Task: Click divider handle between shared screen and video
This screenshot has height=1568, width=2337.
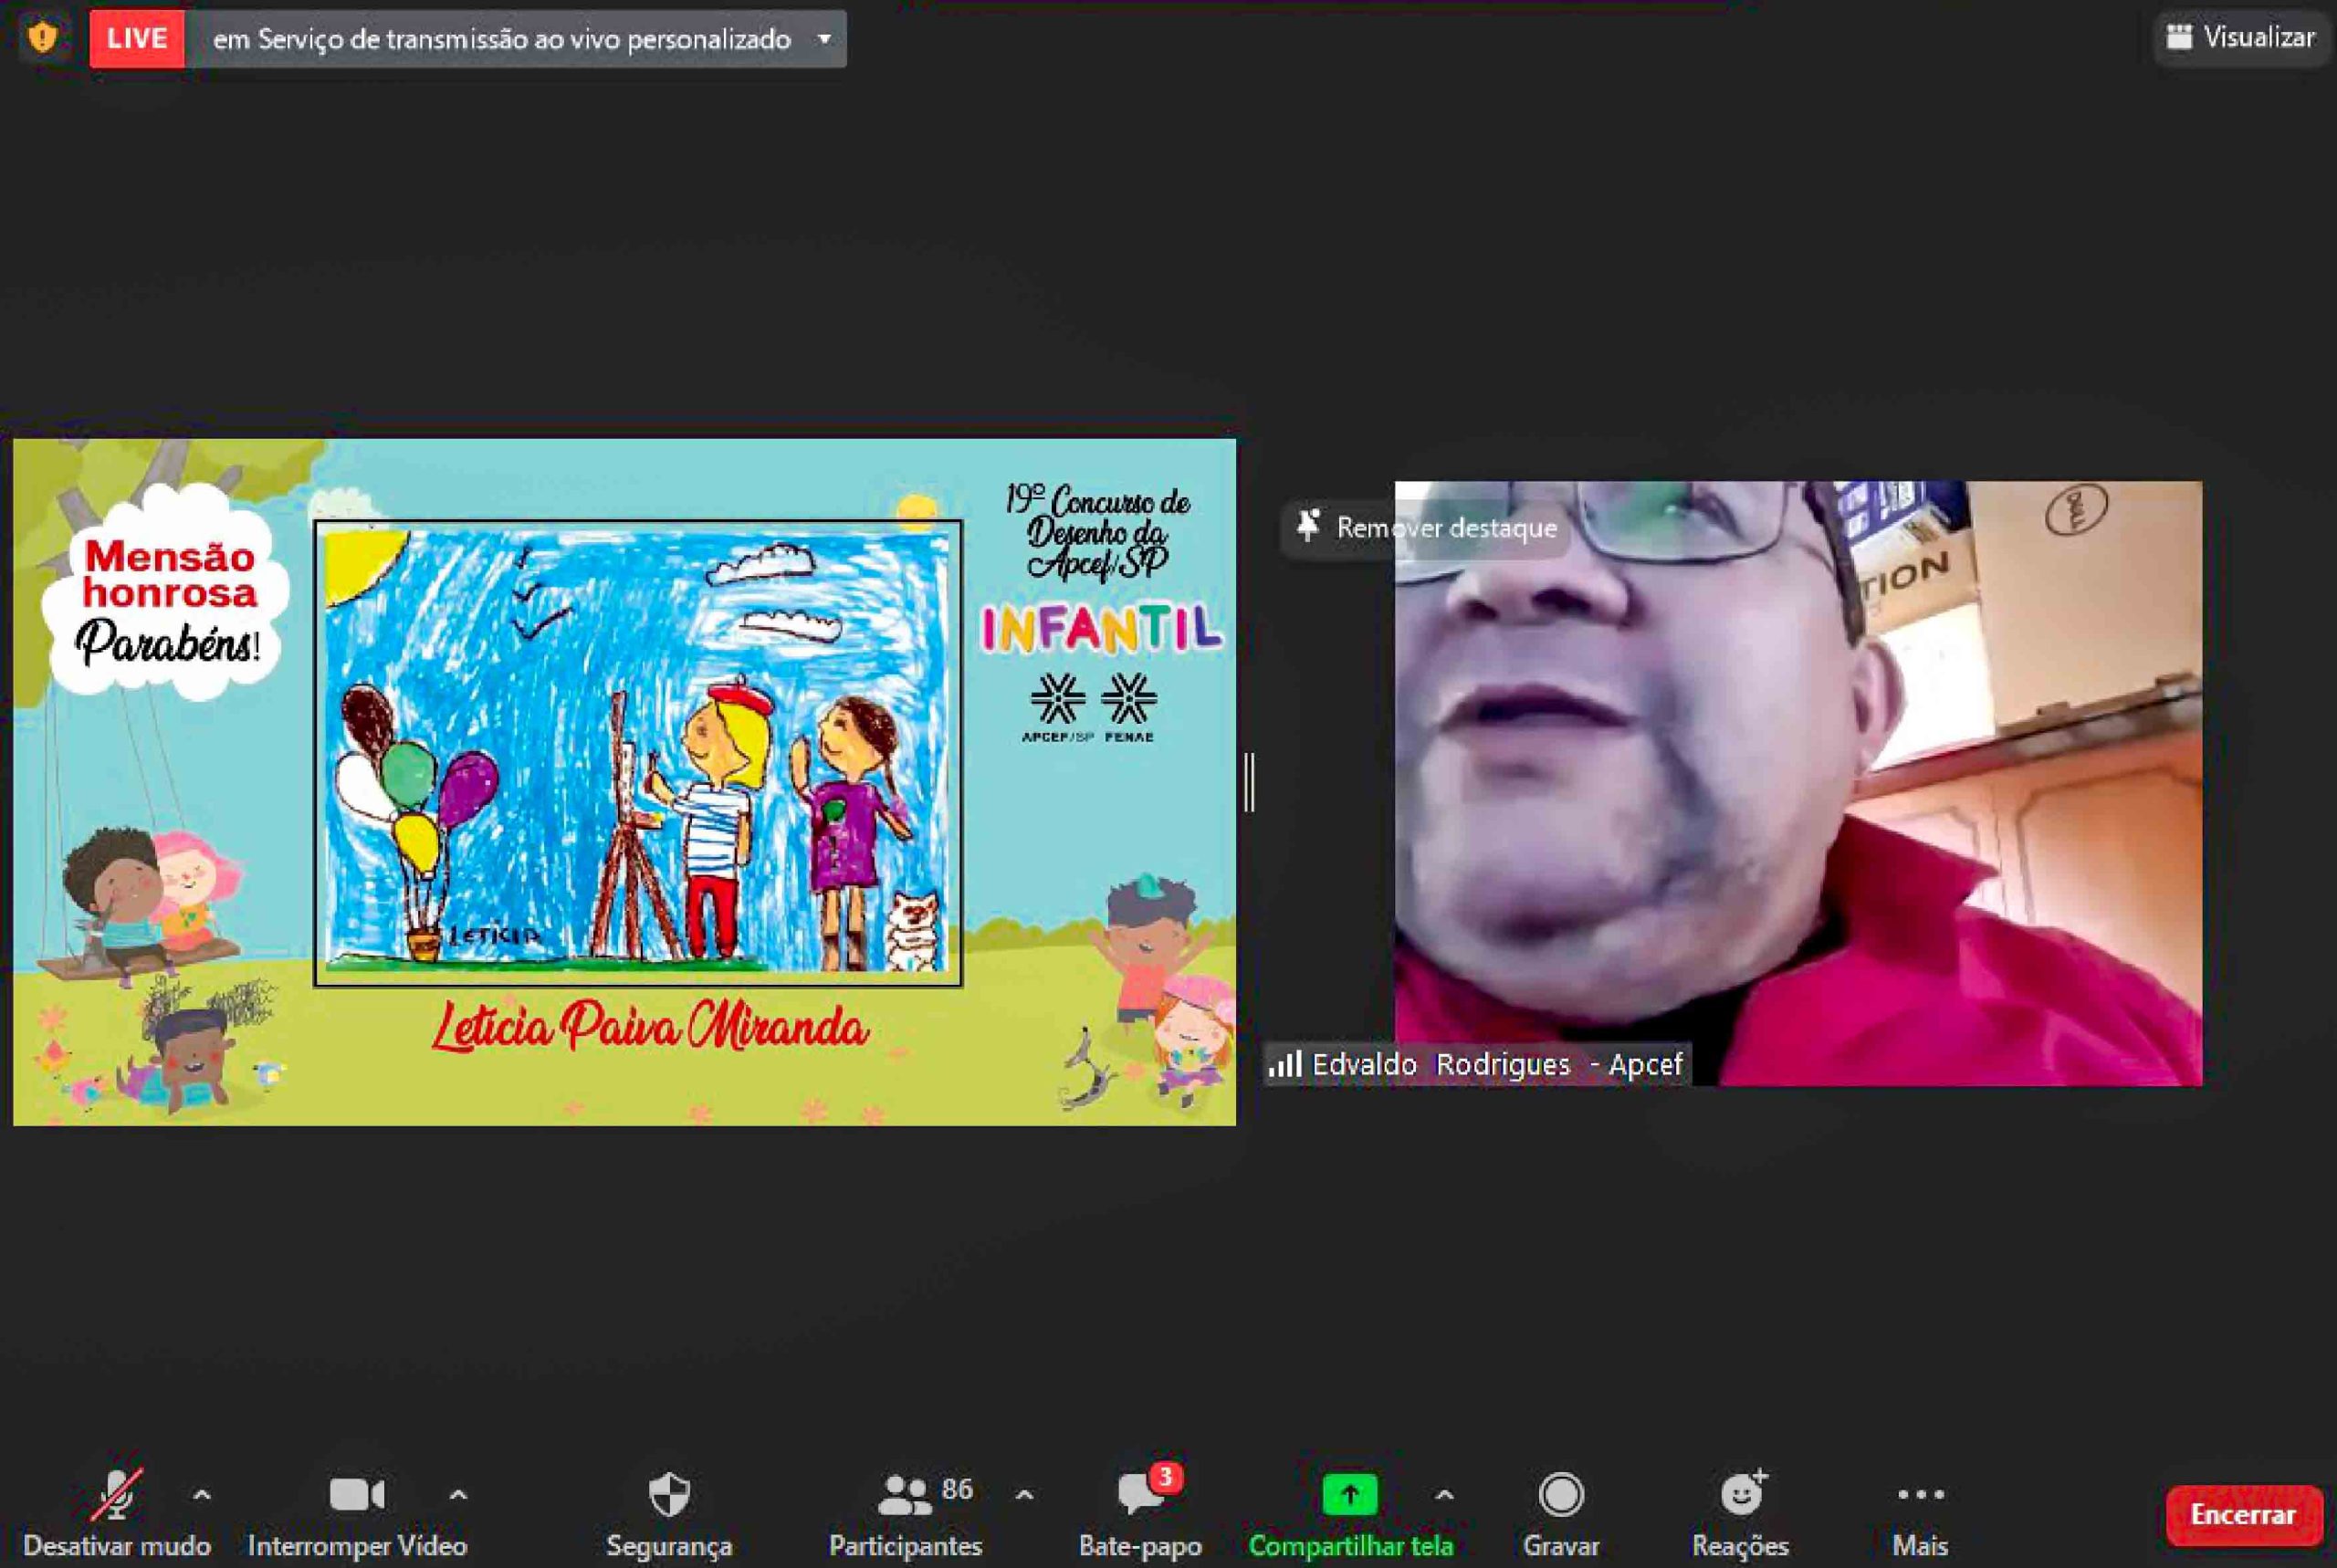Action: coord(1249,782)
